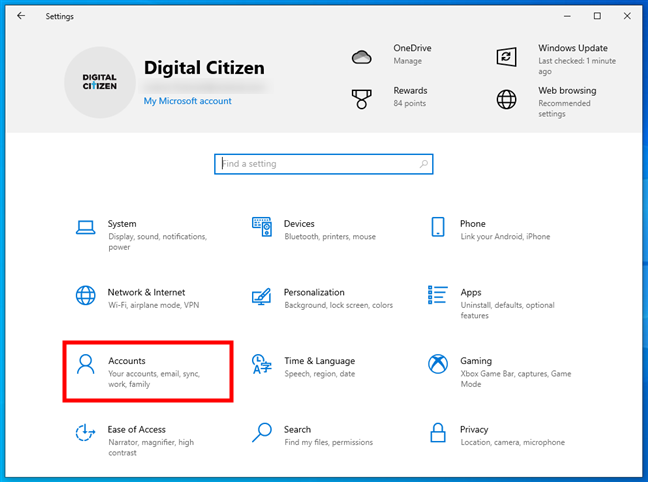Select the Search category title
648x482 pixels.
tap(297, 430)
